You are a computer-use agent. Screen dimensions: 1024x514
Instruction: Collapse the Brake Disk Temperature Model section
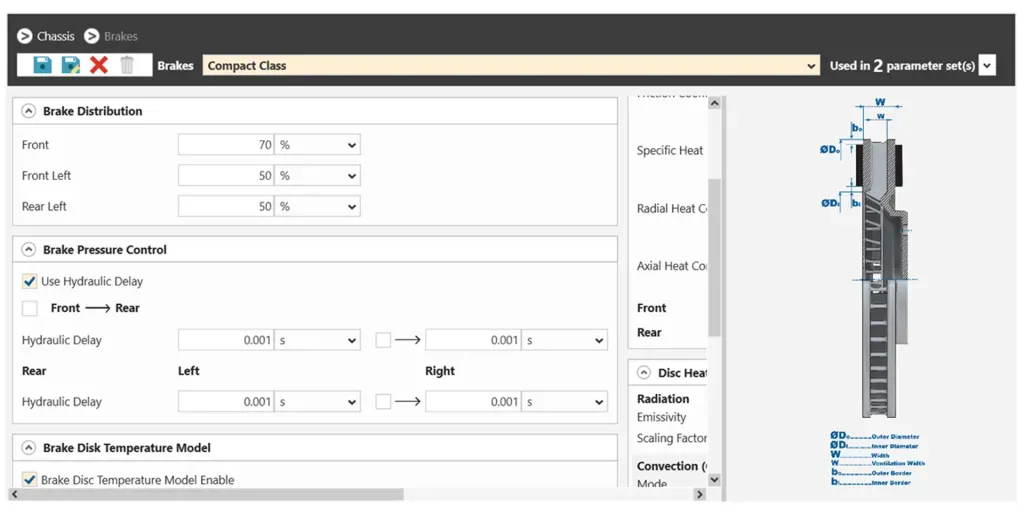tap(28, 447)
